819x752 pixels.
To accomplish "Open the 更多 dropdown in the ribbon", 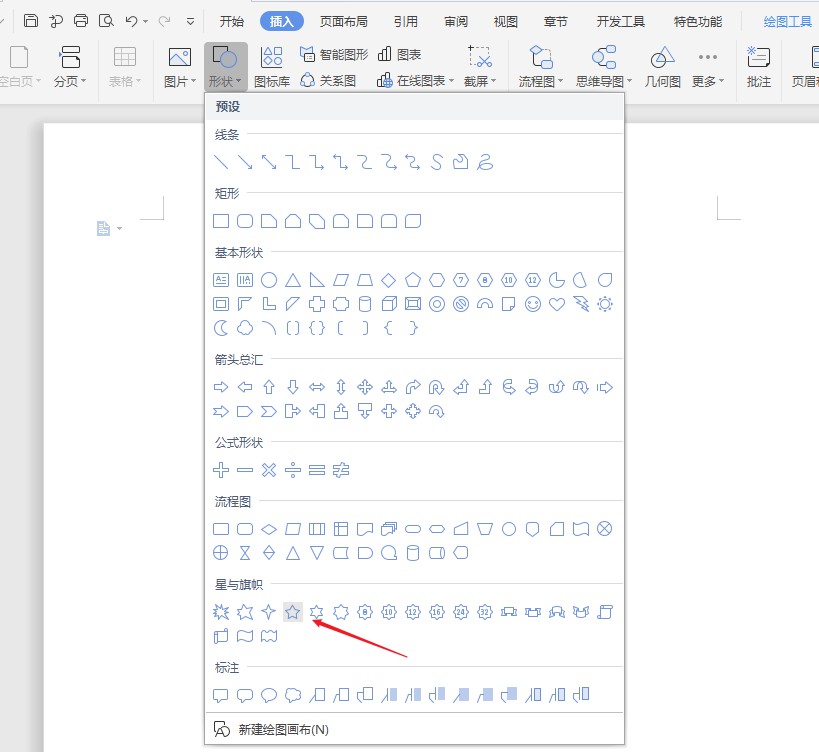I will click(x=723, y=82).
